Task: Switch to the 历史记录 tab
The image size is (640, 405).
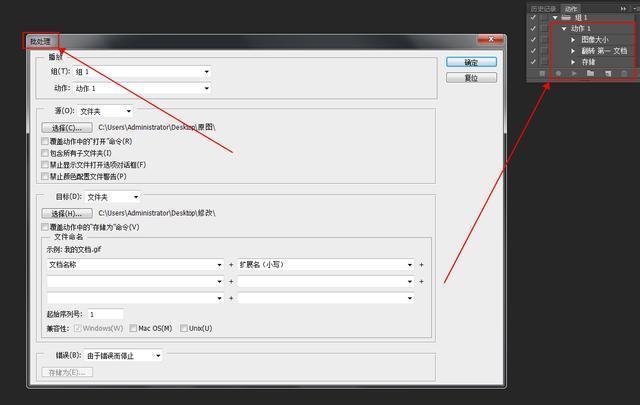Action: click(543, 8)
